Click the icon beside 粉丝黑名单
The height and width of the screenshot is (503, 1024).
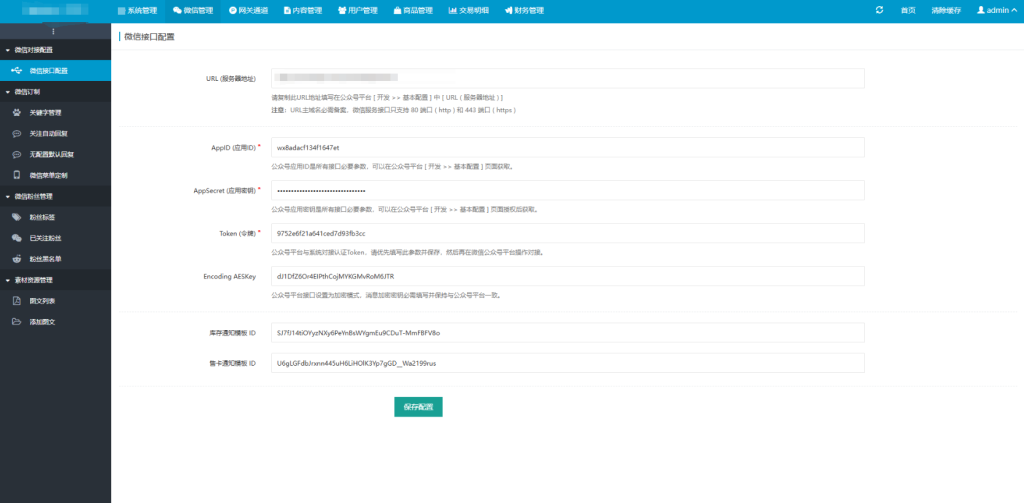pos(16,259)
